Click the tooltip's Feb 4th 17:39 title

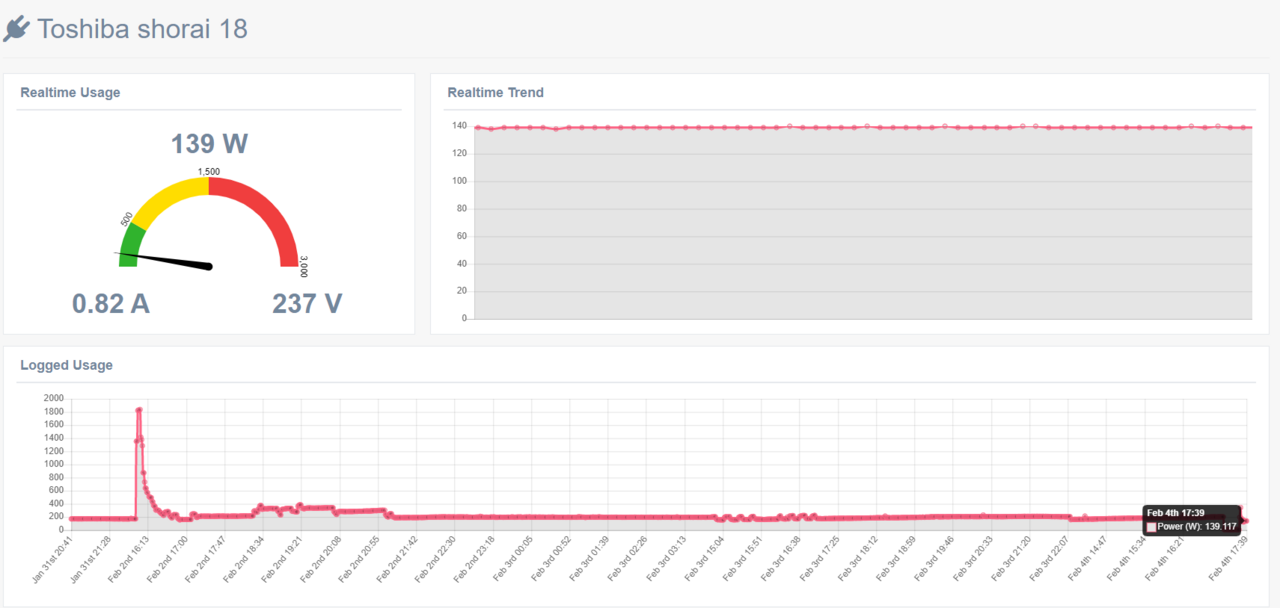tap(1175, 512)
